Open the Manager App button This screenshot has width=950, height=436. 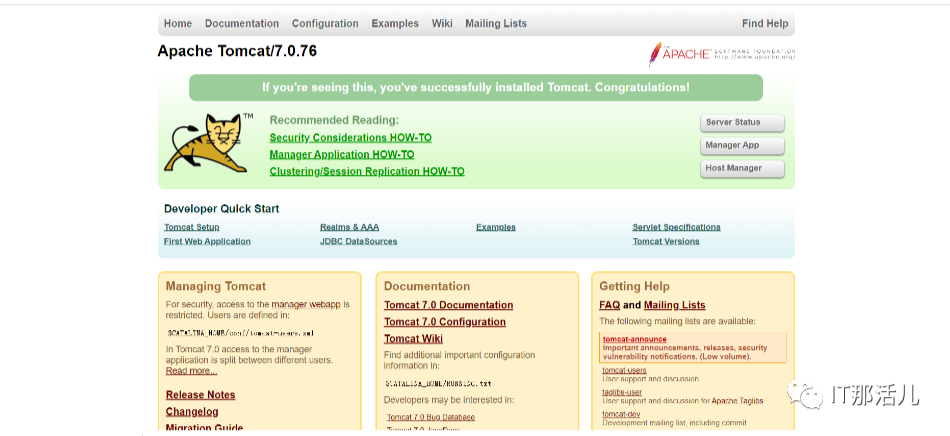pos(742,145)
